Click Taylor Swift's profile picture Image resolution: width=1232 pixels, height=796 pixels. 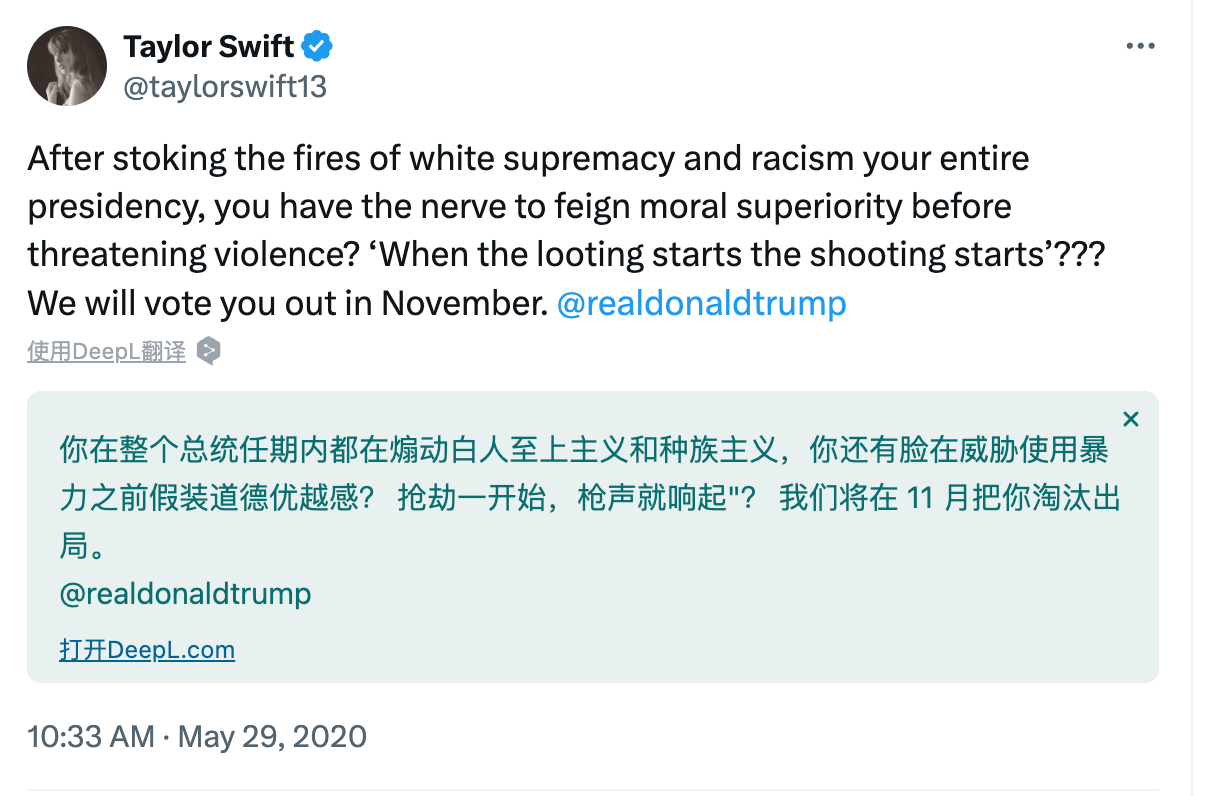pos(67,66)
